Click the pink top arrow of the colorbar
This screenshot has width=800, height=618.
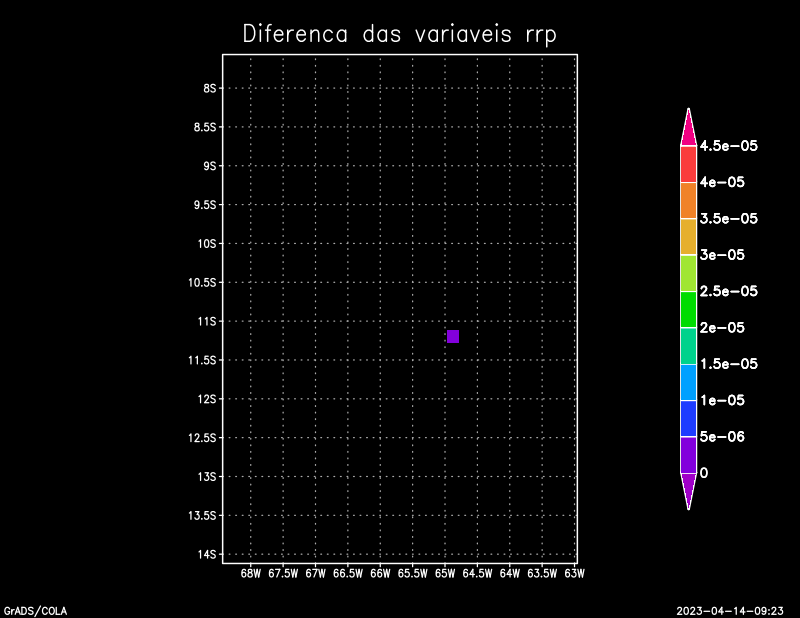(x=688, y=130)
